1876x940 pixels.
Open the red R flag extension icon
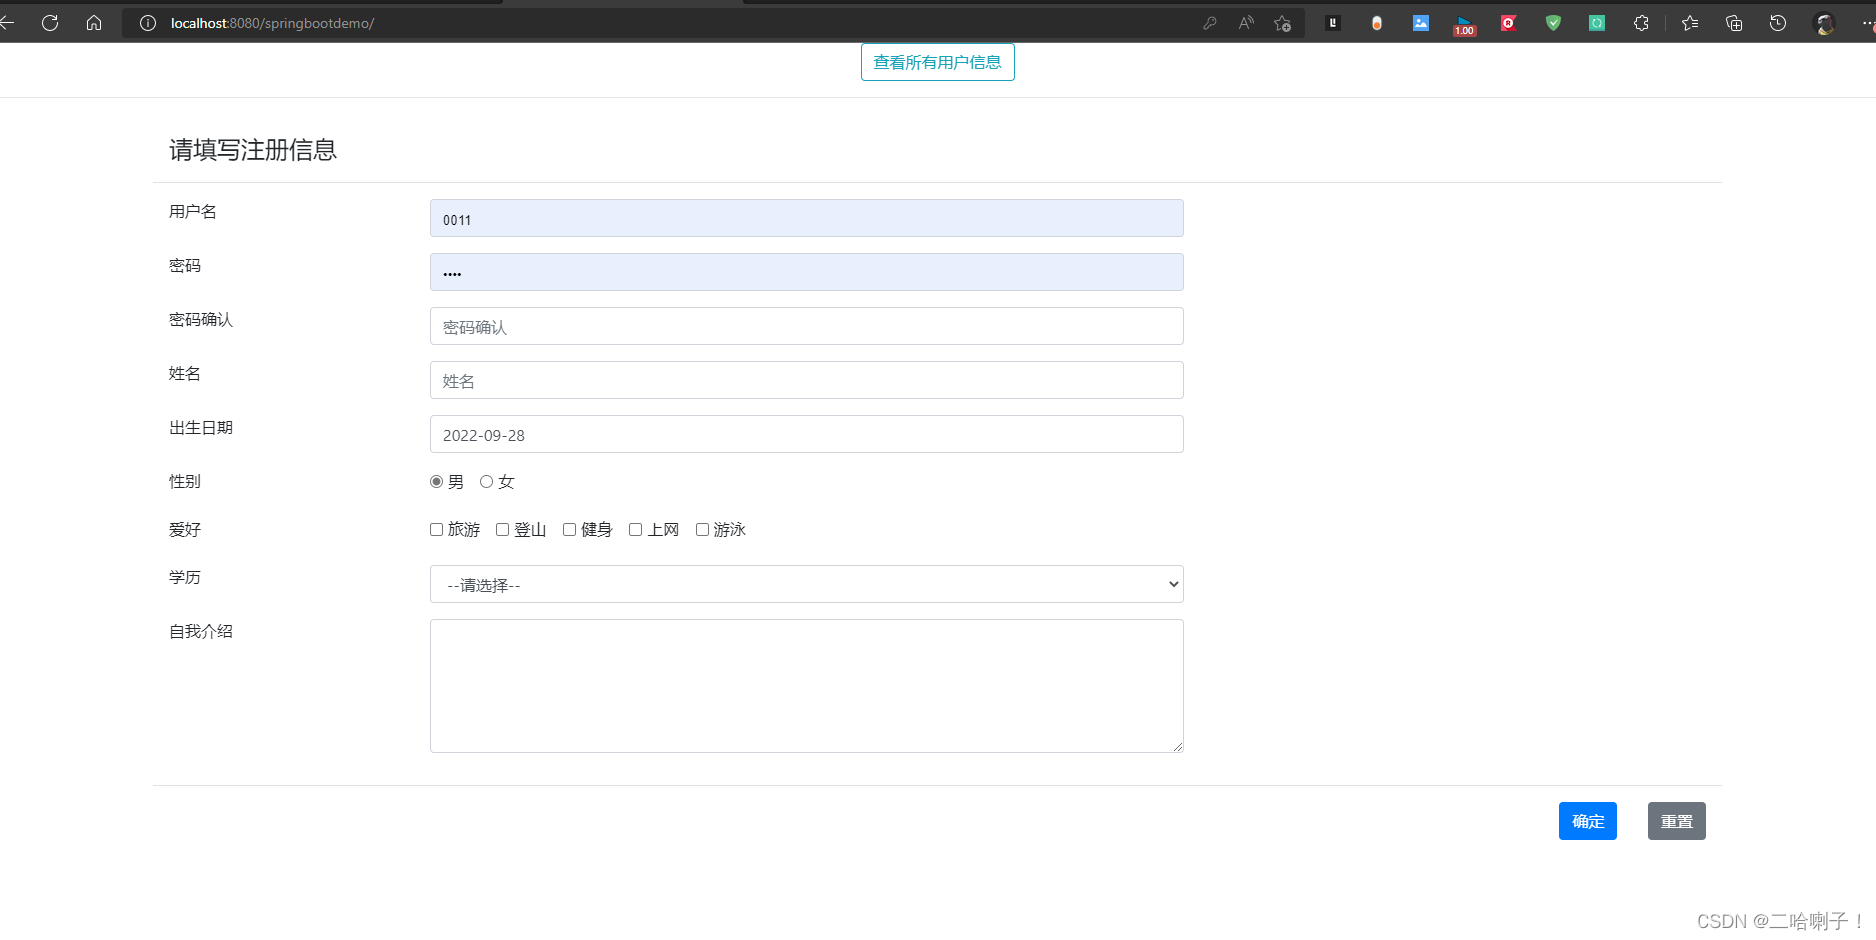(x=1509, y=23)
